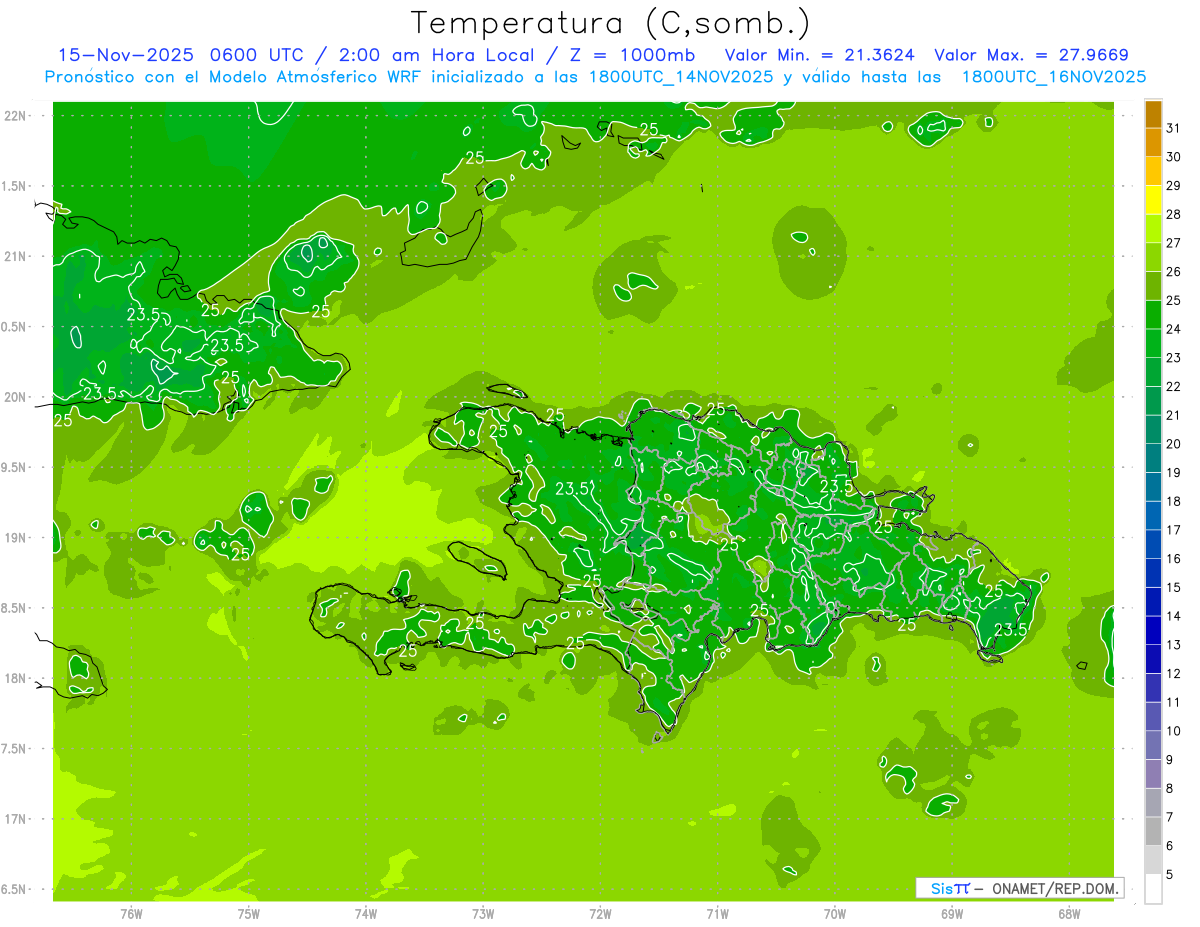Click the '0.5N' latitude axis label
The width and height of the screenshot is (1200, 927).
coord(14,327)
